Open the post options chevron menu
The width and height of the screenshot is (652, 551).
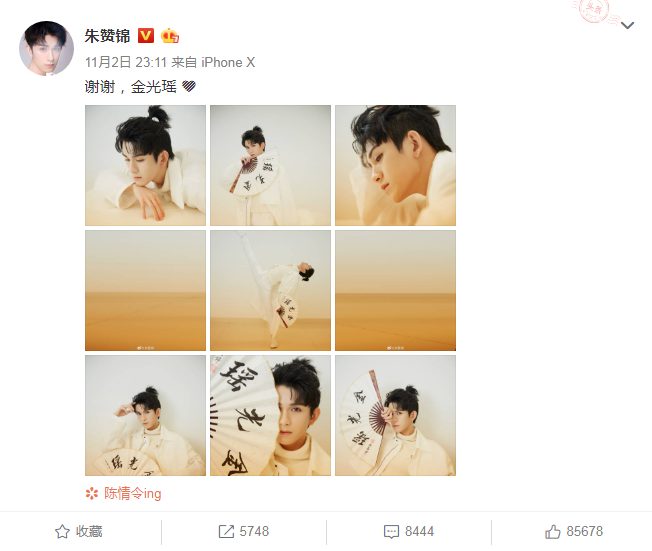click(627, 26)
